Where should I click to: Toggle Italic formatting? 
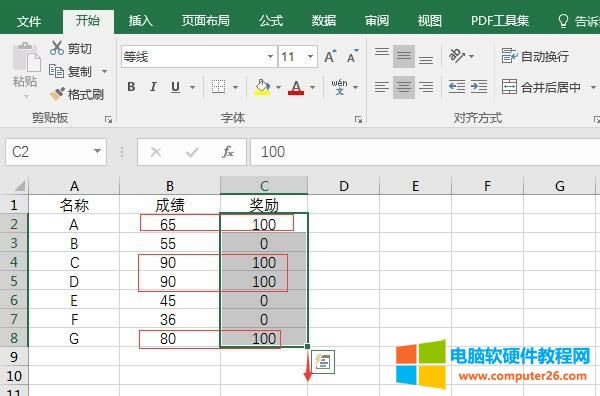[x=153, y=87]
